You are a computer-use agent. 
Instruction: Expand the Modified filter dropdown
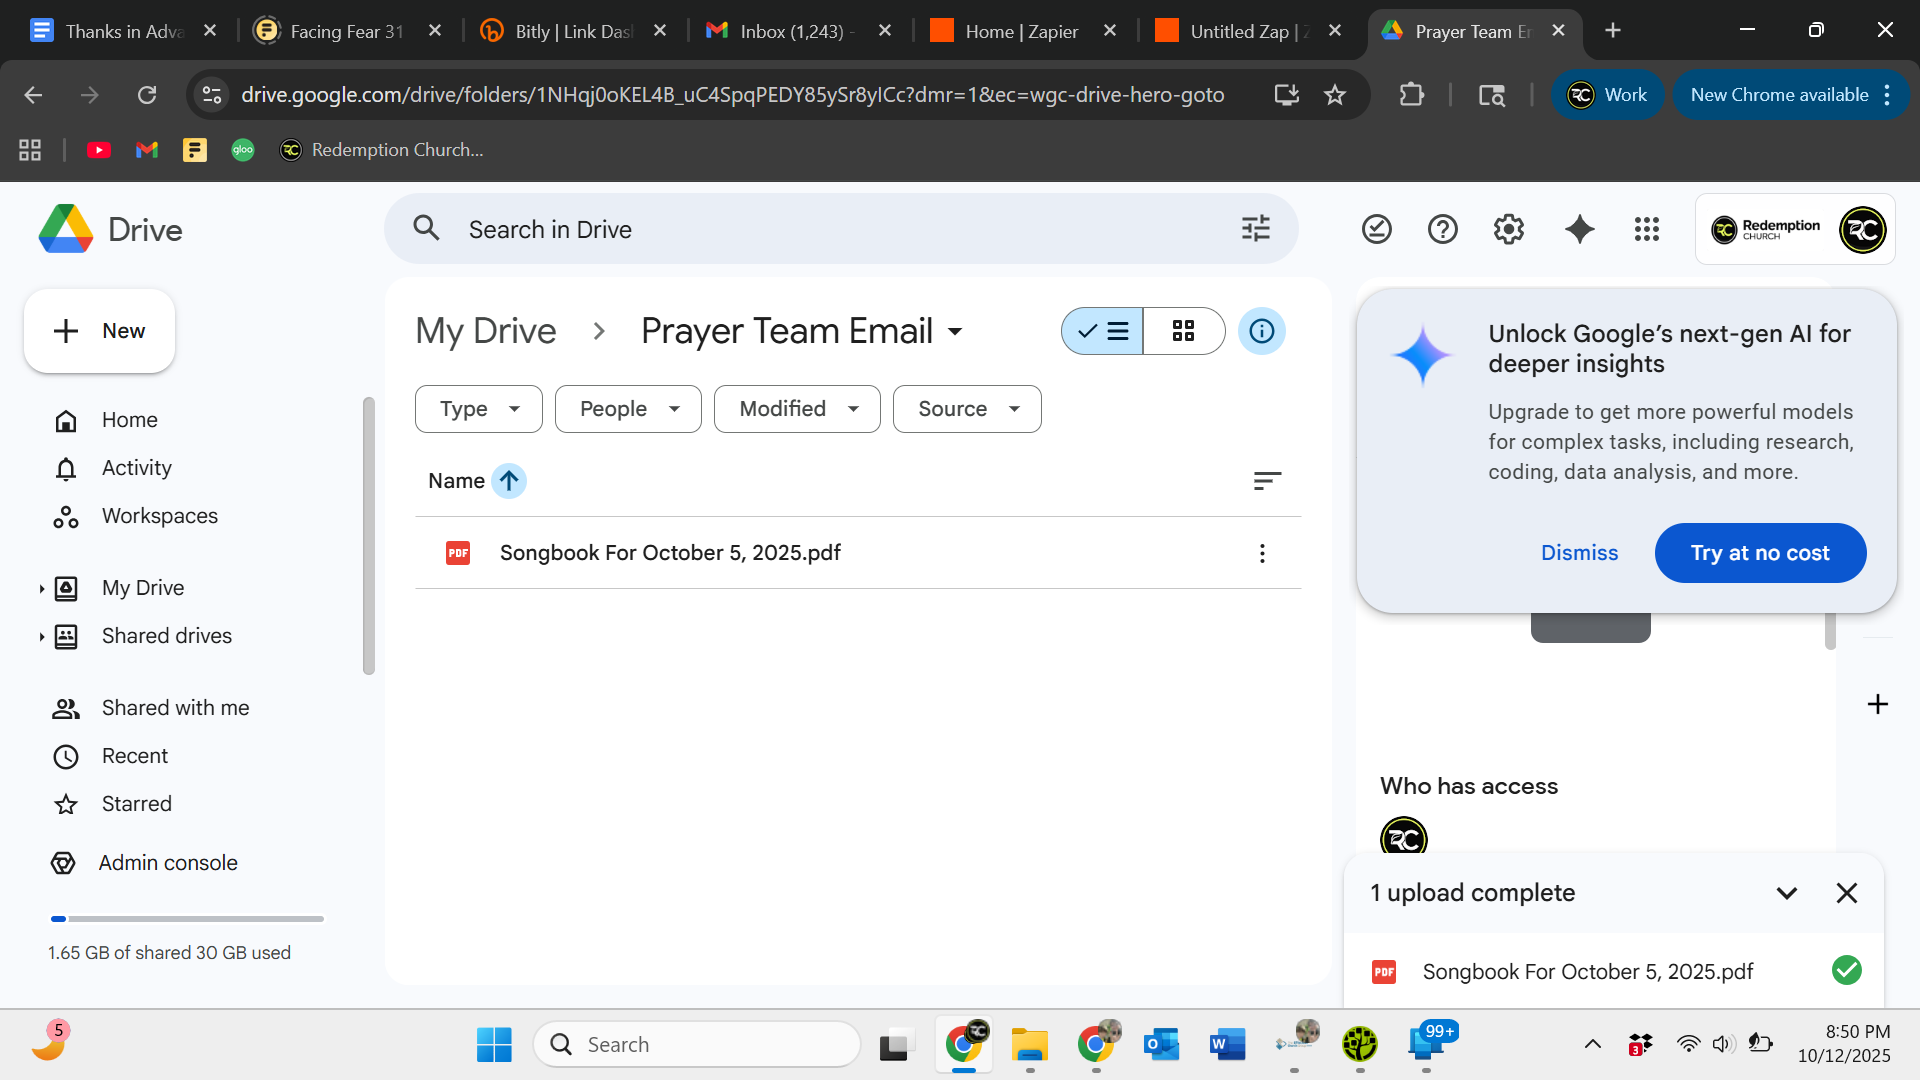click(797, 409)
